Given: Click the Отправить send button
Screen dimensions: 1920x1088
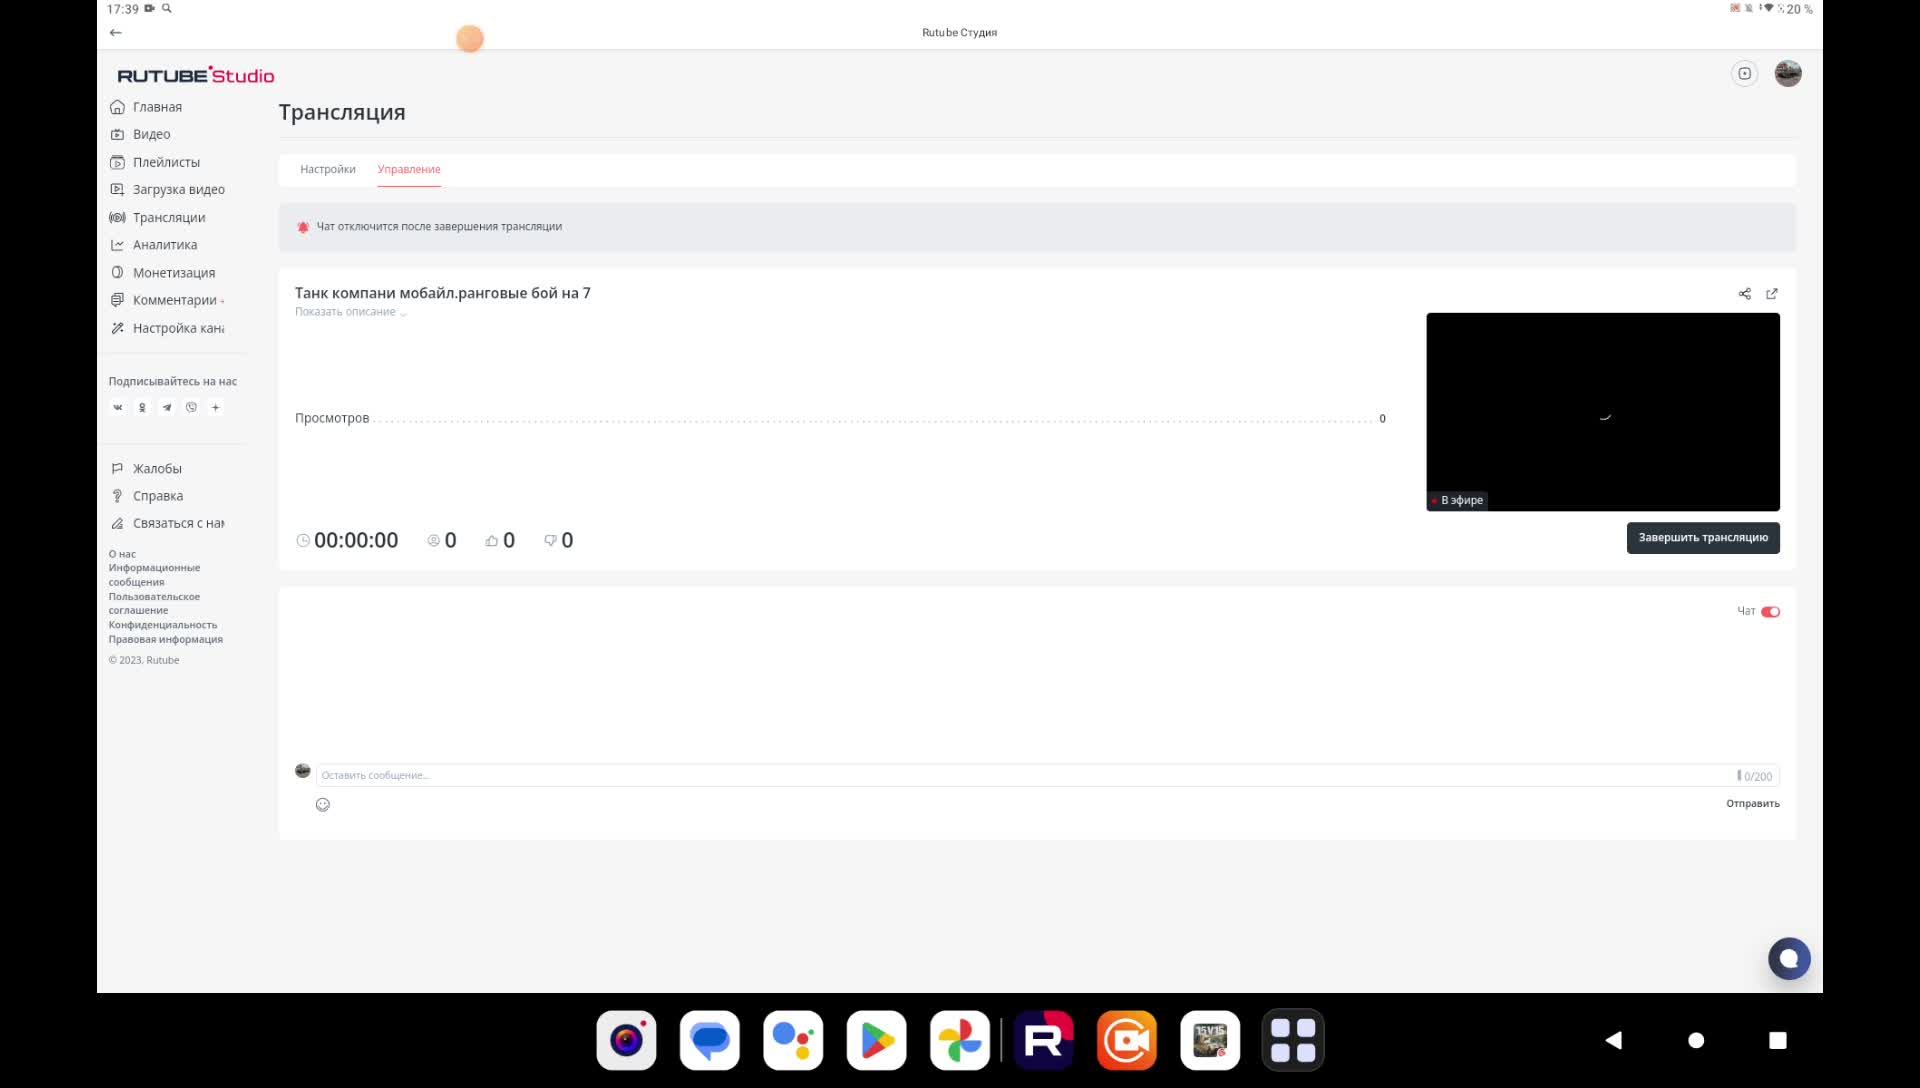Looking at the screenshot, I should coord(1752,804).
